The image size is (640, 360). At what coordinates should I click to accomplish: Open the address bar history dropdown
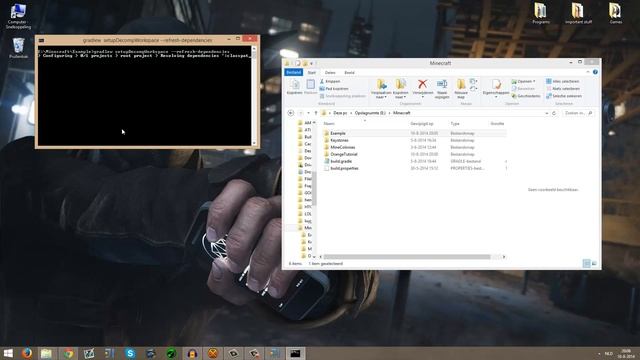pos(547,113)
